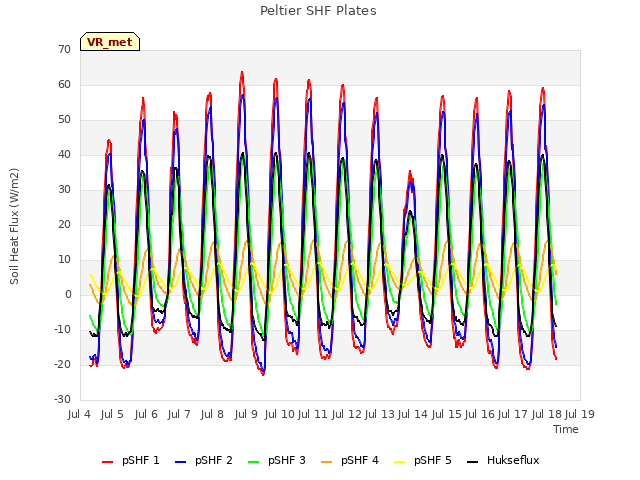The height and width of the screenshot is (480, 640).
Task: Click the red pSHF 1 legend swatch
Action: click(x=107, y=462)
